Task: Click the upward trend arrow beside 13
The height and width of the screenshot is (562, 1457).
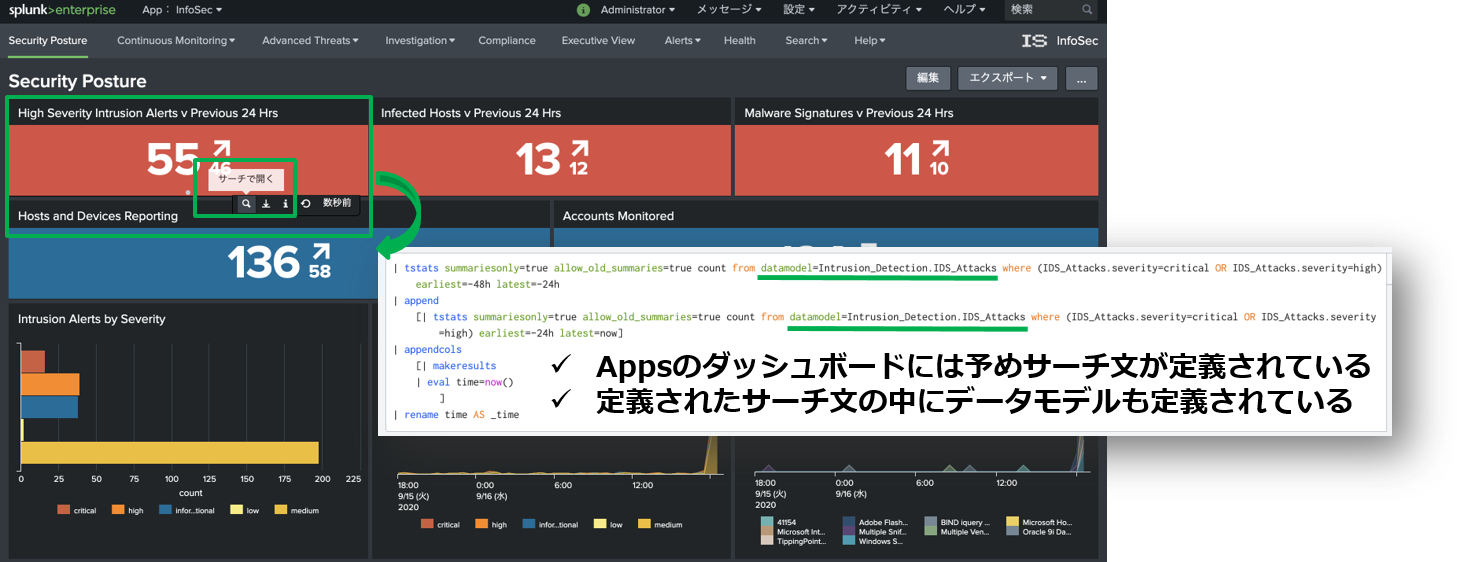Action: point(578,150)
